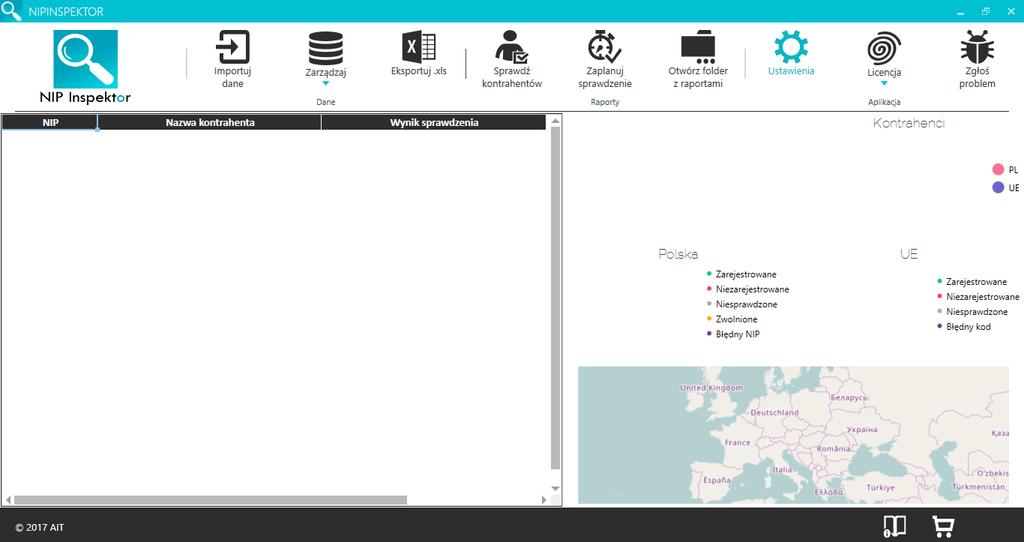
Task: Toggle PL legend entry
Action: click(x=1005, y=170)
